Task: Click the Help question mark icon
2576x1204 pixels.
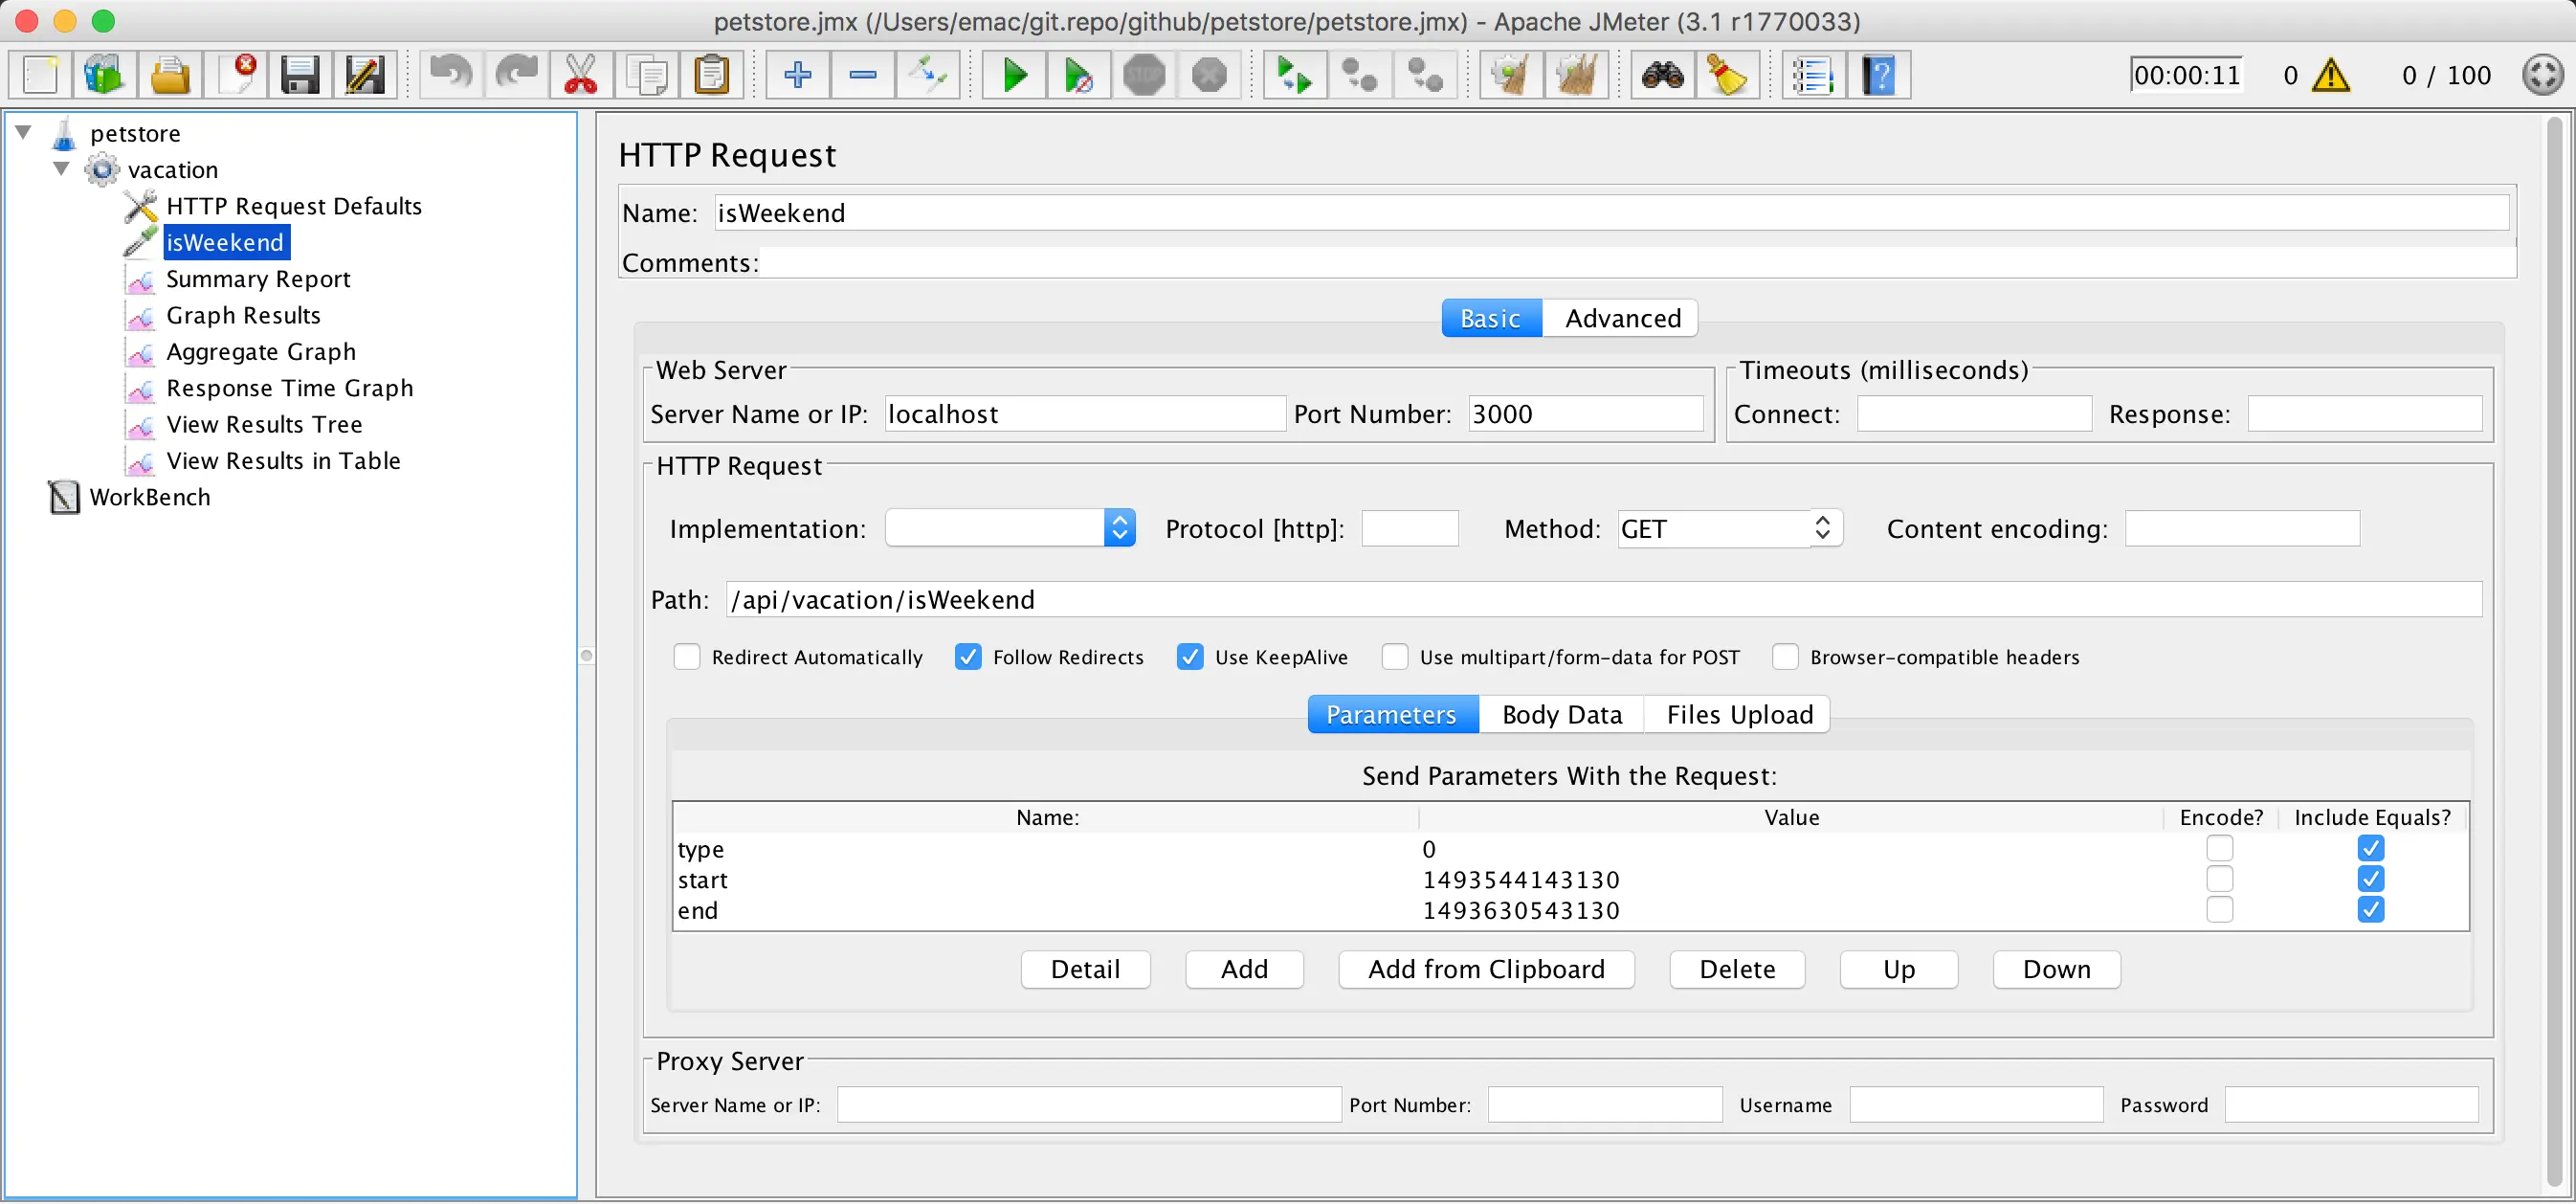Action: (x=1879, y=75)
